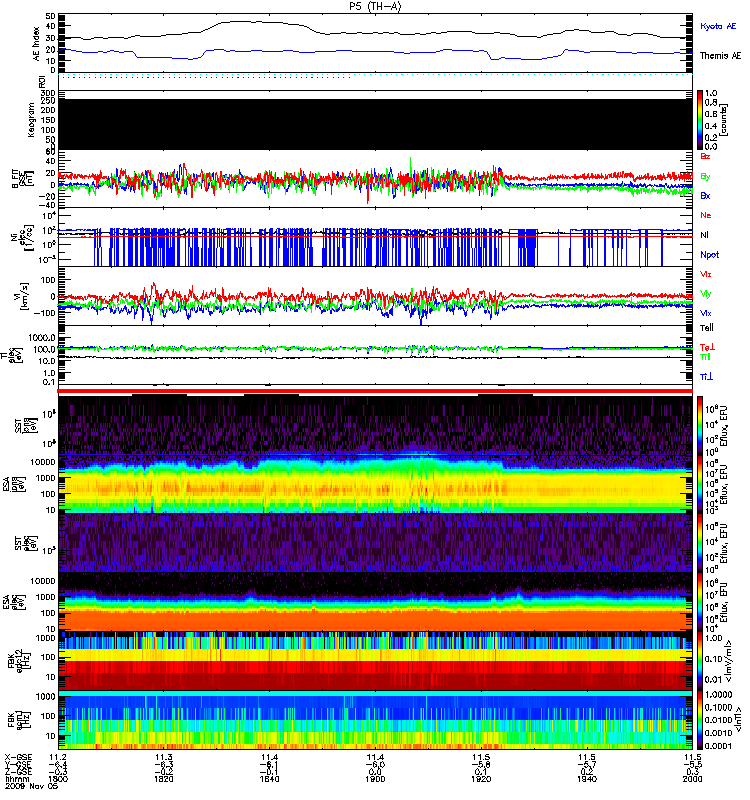Click the 2009 Nov 05 date label
Image resolution: width=750 pixels, height=800 pixels.
pyautogui.click(x=31, y=786)
